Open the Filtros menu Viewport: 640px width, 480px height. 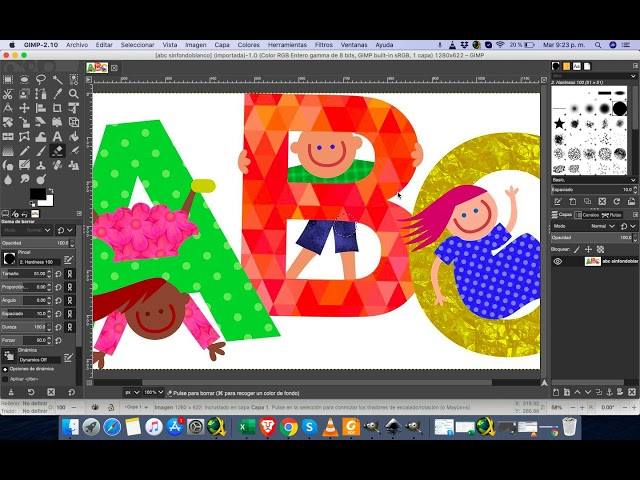[324, 45]
